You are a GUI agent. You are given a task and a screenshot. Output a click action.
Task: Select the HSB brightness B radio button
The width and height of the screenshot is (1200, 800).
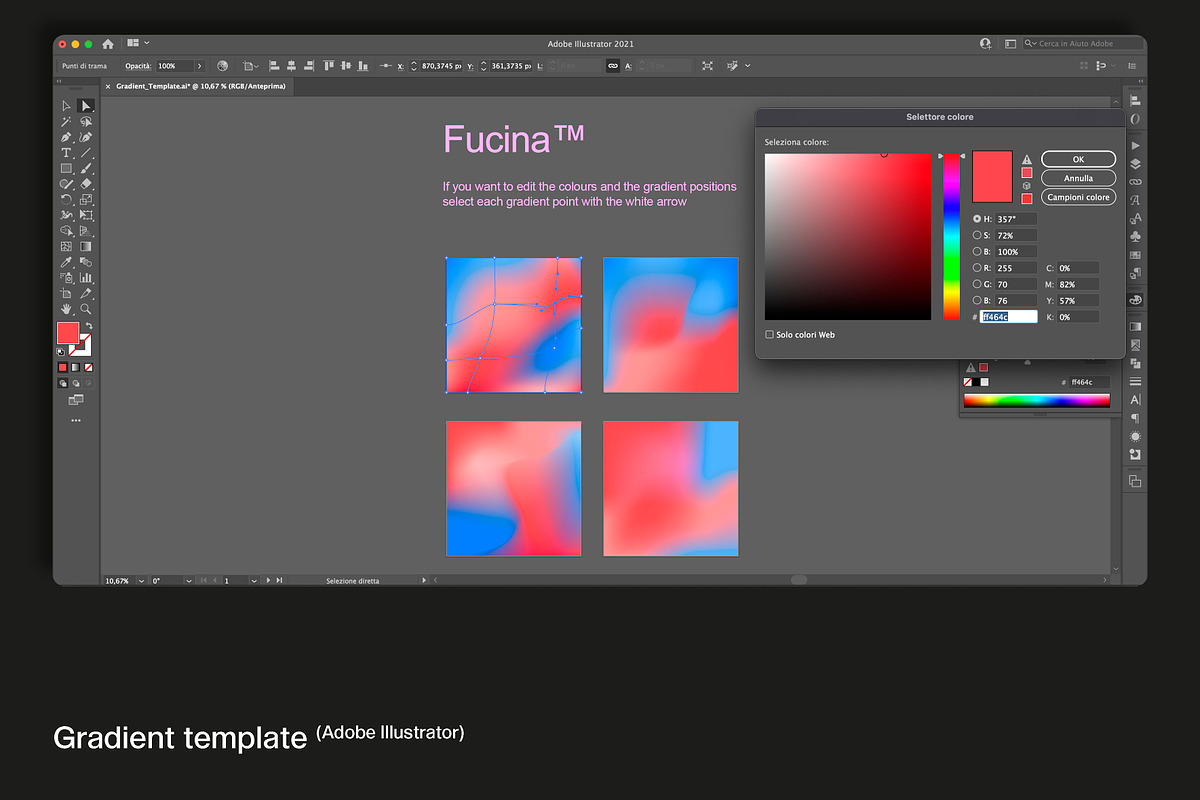977,252
